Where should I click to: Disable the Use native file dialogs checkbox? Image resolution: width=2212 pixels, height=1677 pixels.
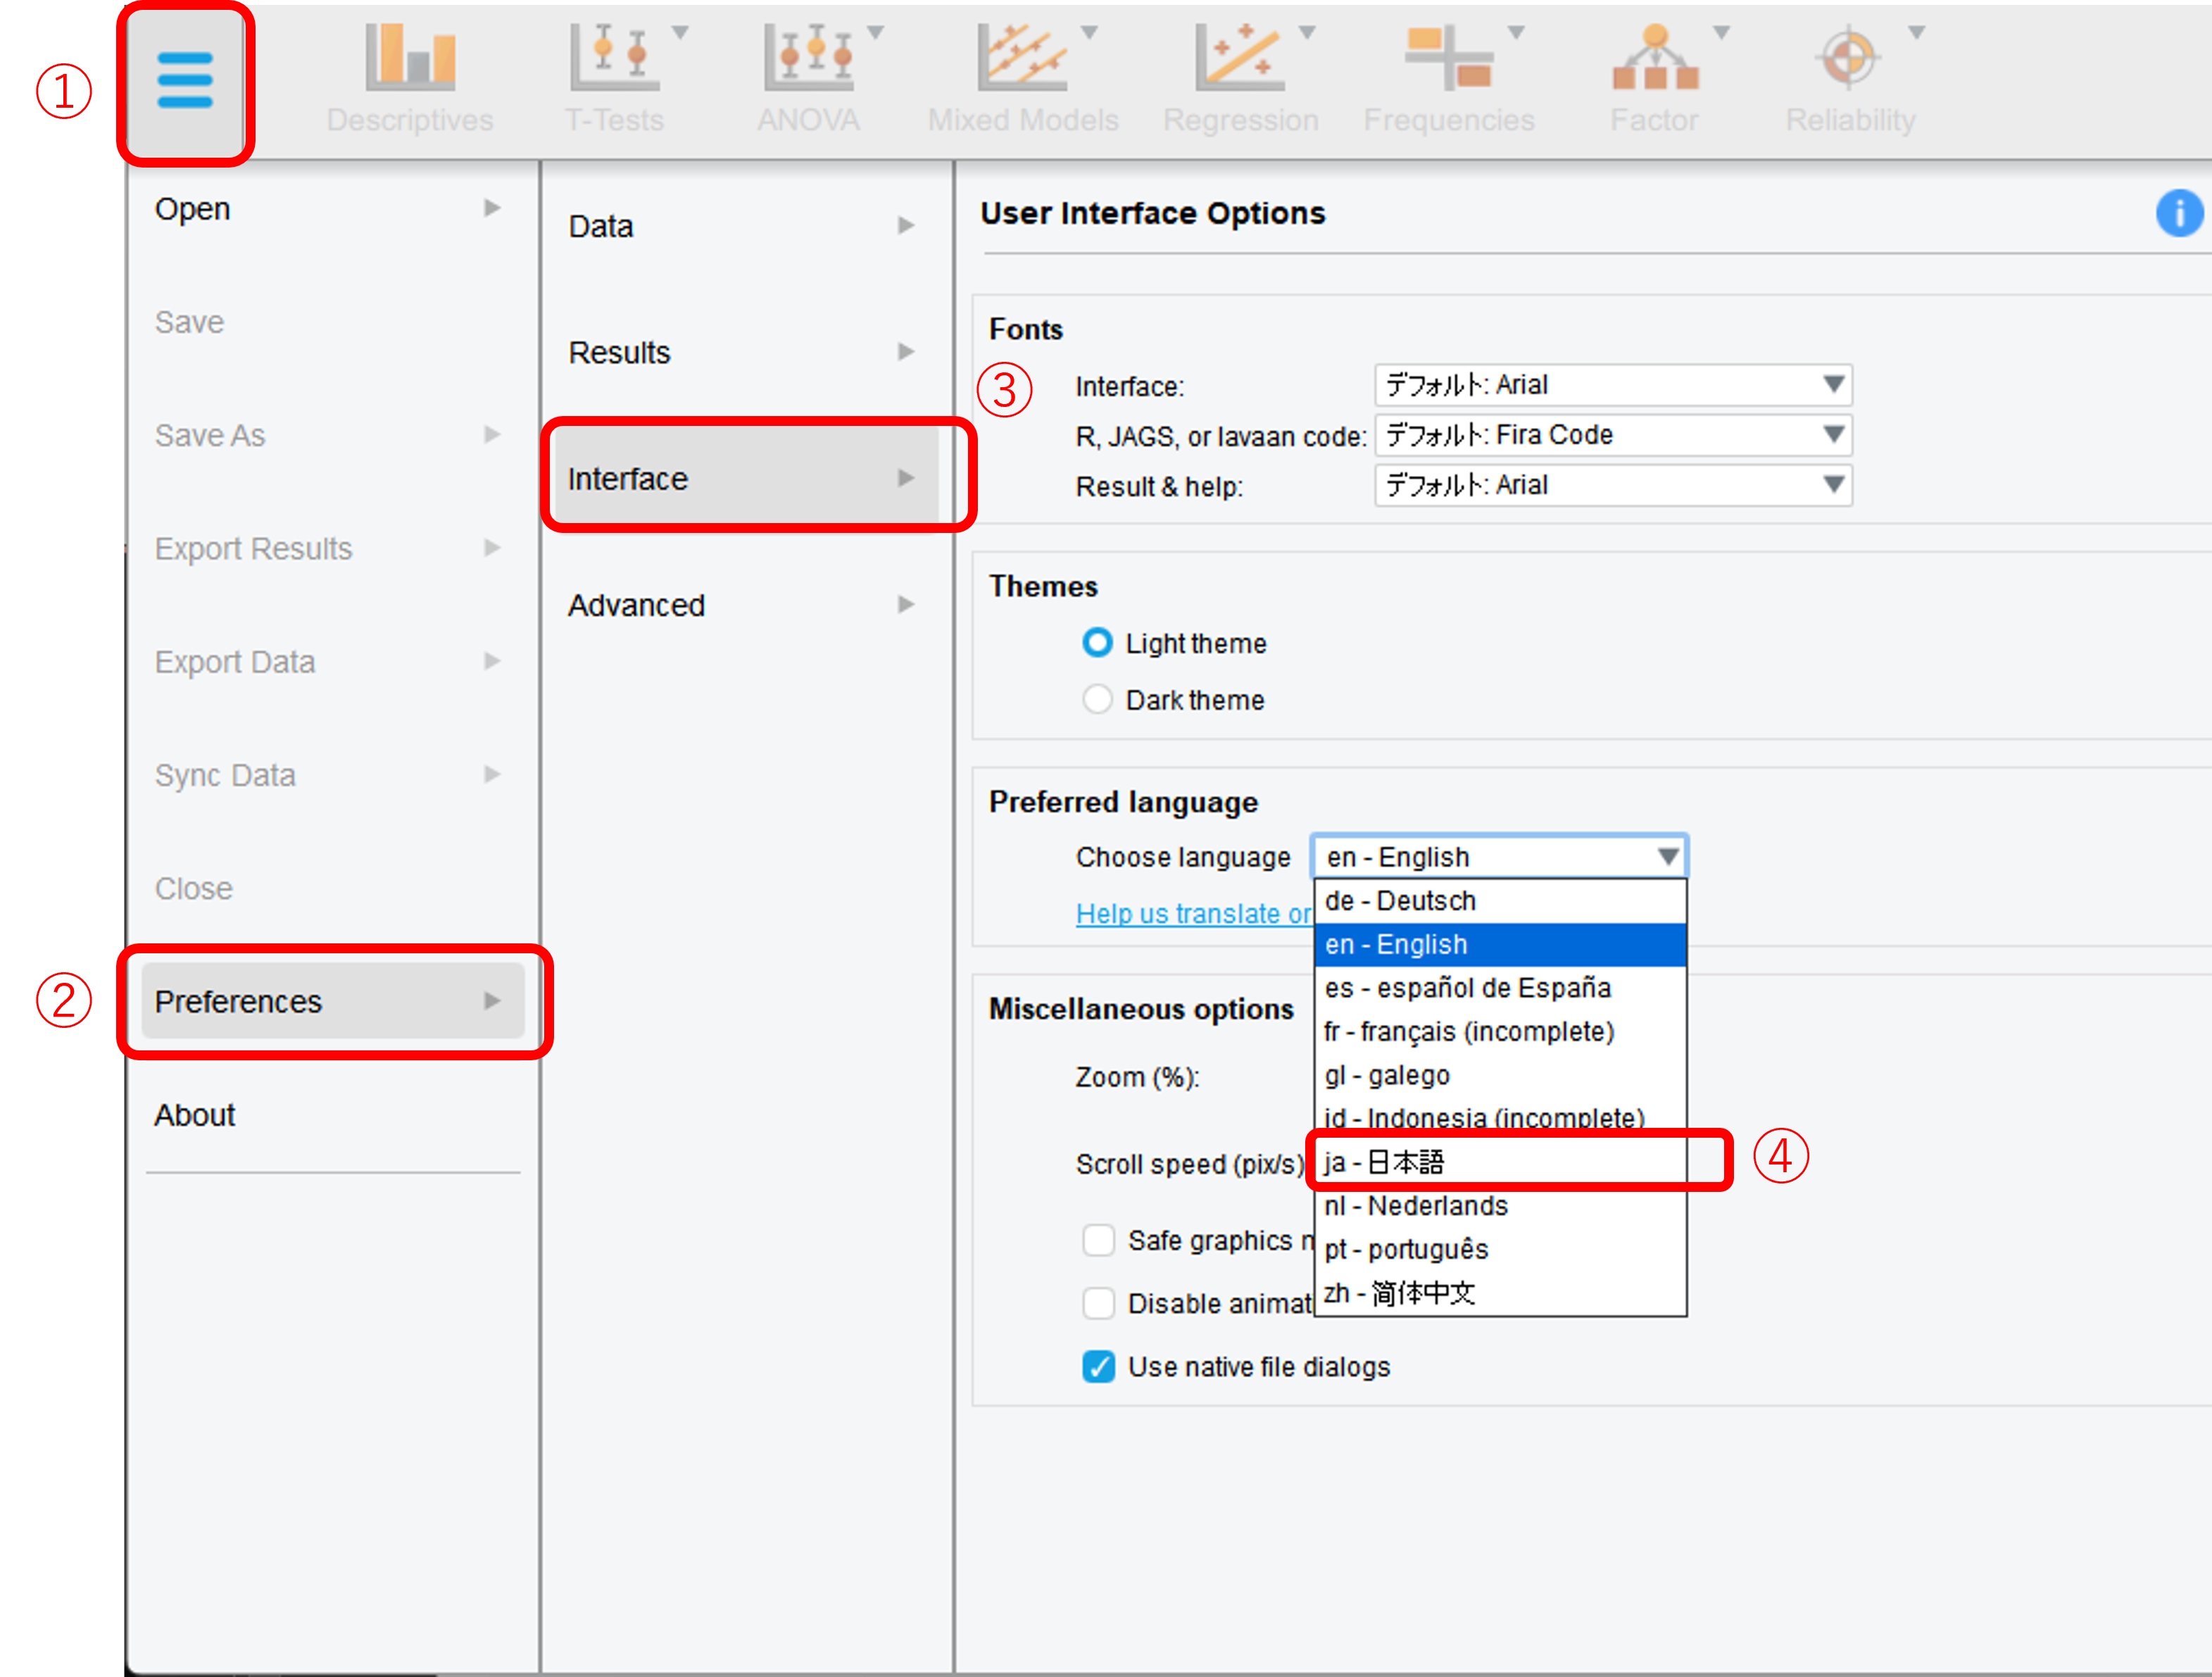(1098, 1366)
